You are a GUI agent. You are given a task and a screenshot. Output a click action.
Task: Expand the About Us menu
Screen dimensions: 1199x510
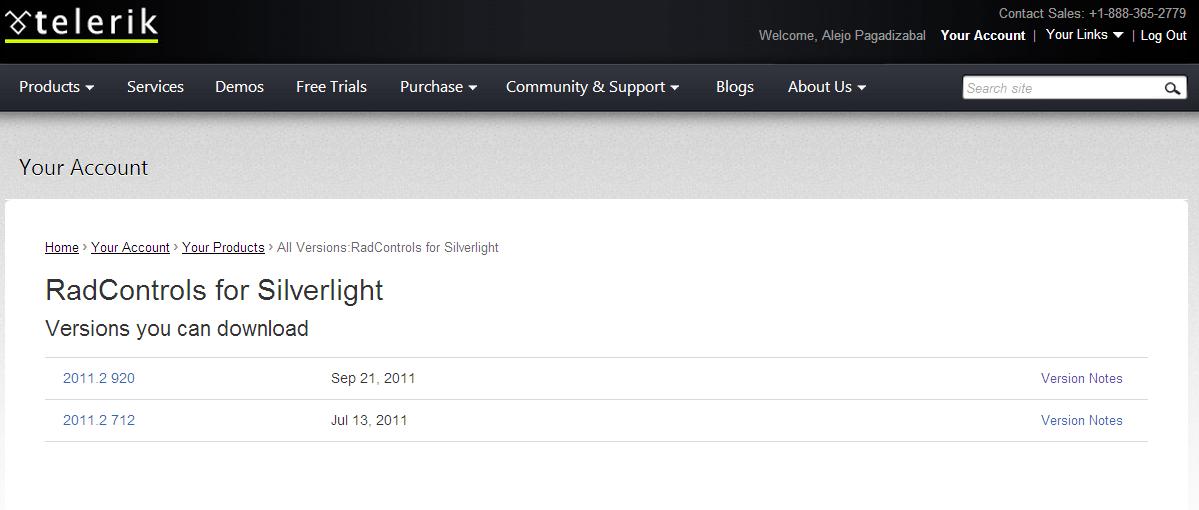[827, 87]
